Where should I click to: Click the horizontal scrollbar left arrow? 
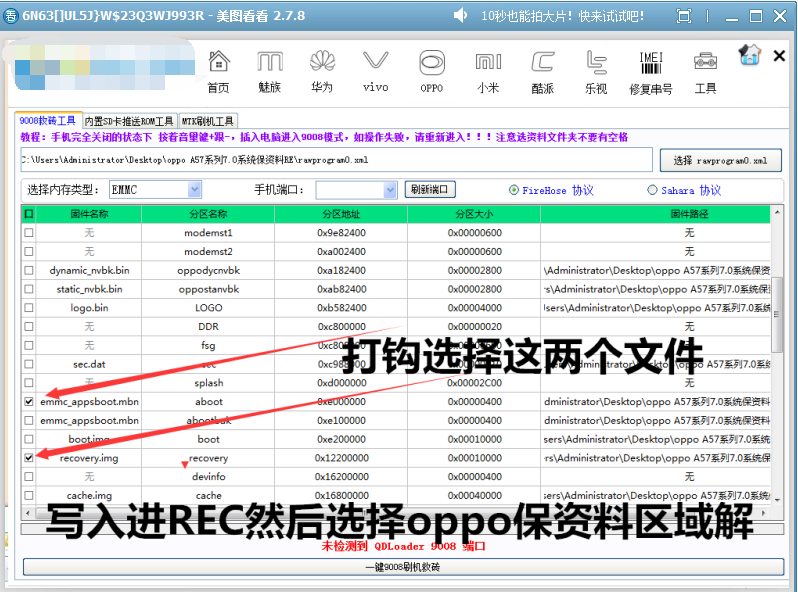point(27,513)
